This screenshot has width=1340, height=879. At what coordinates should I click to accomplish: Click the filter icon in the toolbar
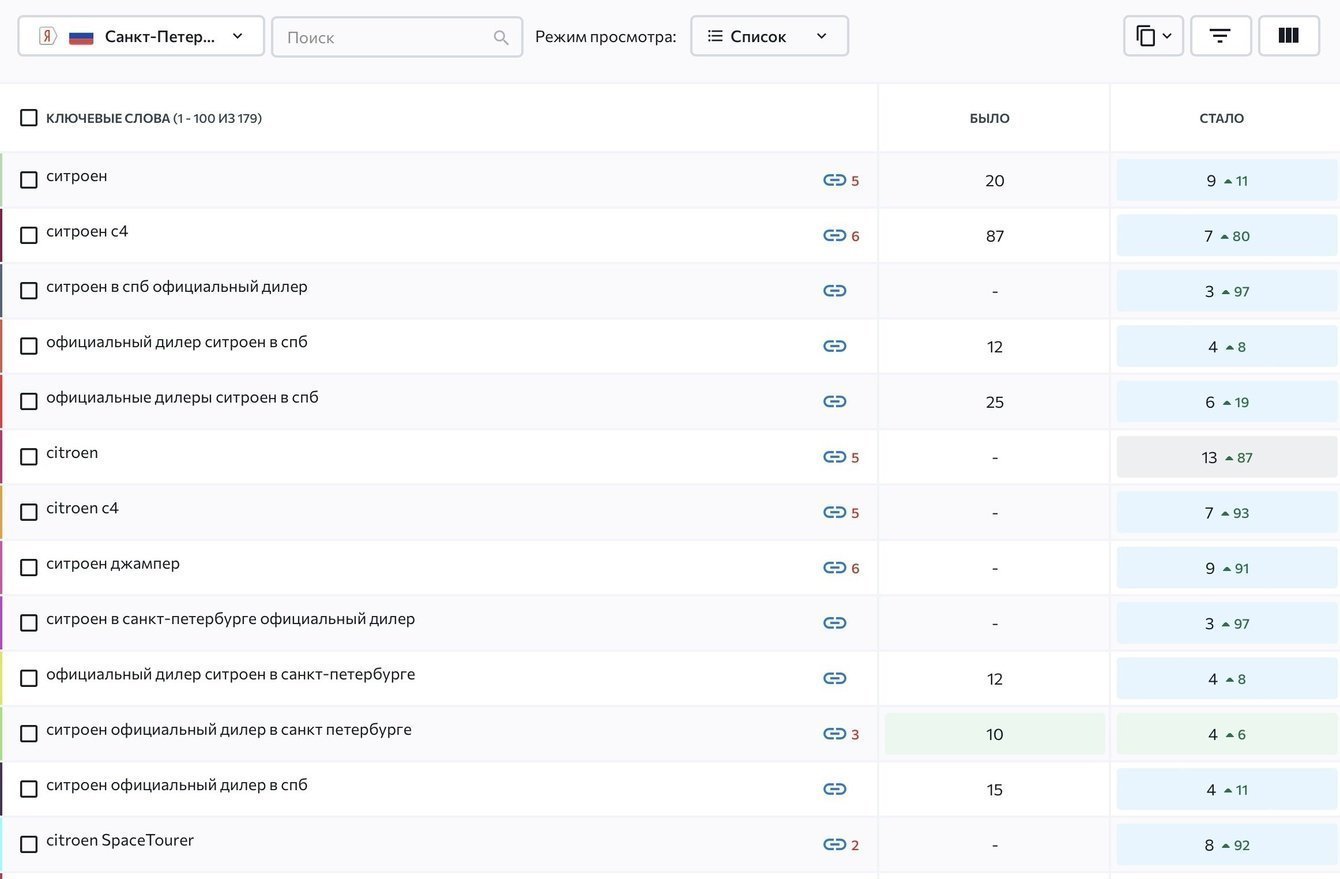[1220, 36]
